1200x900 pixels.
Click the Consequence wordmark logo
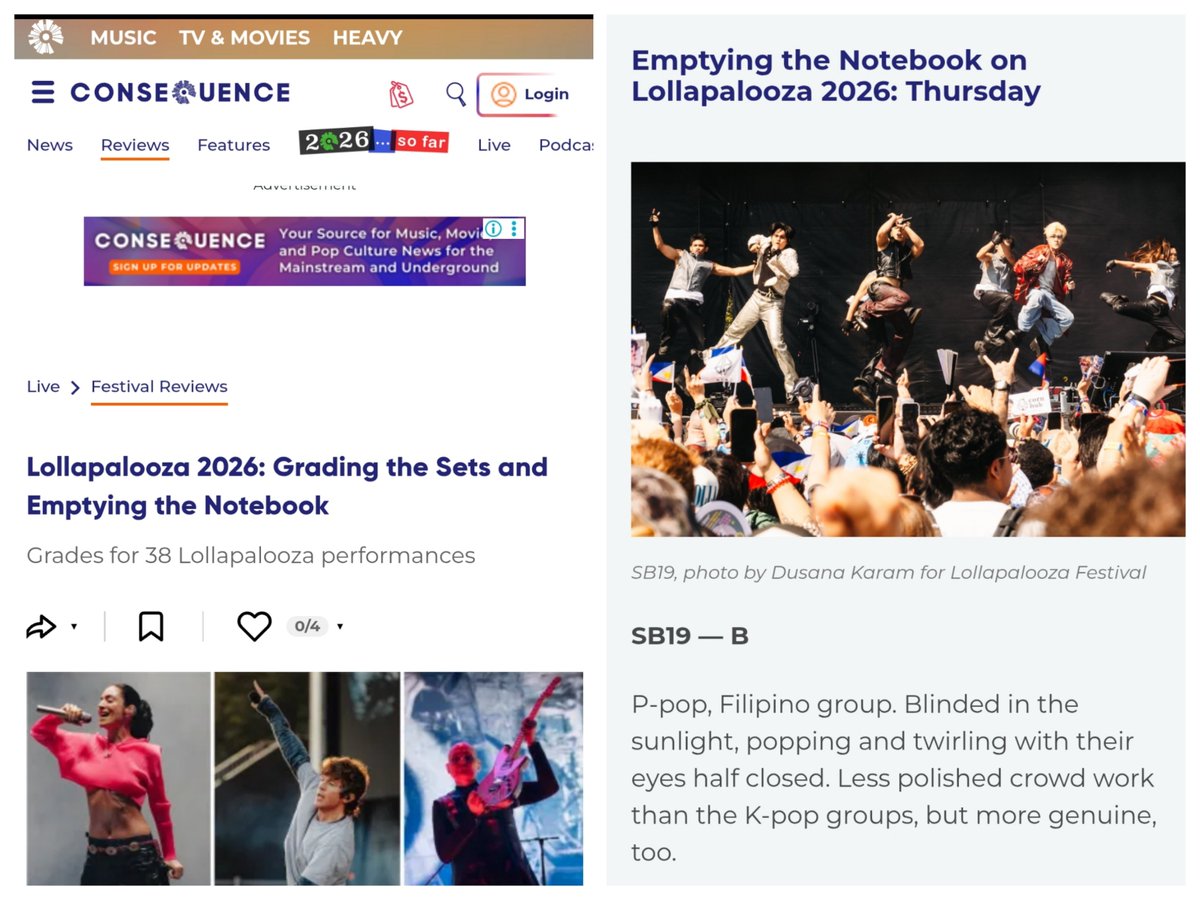180,93
